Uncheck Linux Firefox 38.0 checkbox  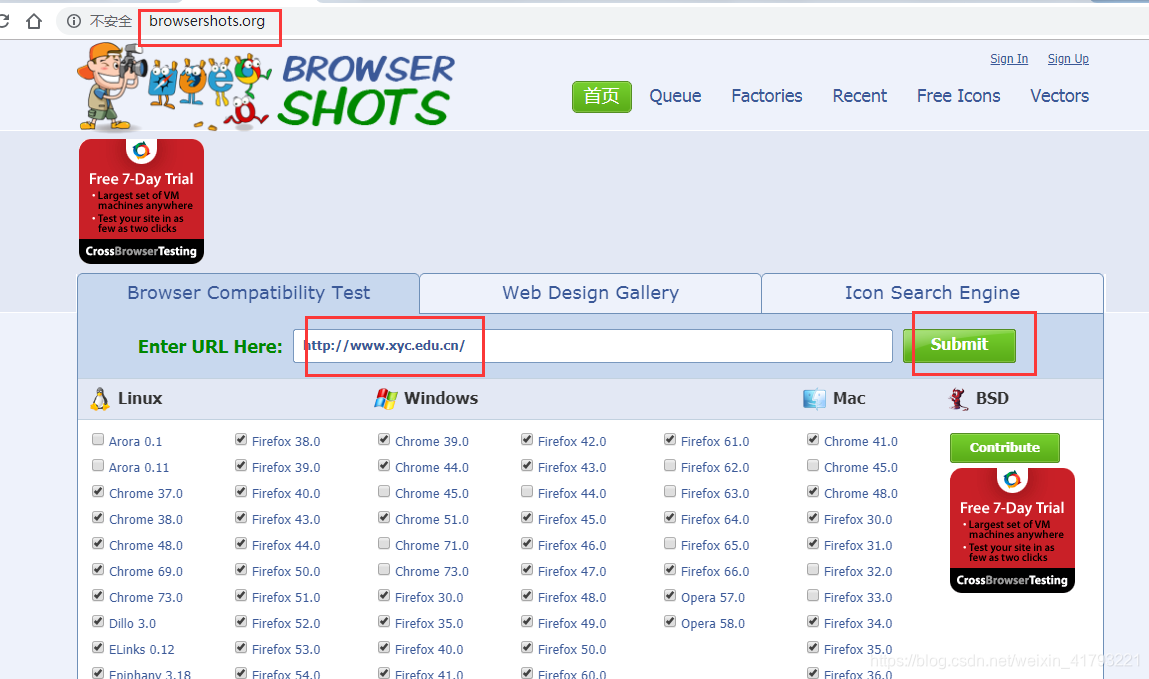coord(241,439)
